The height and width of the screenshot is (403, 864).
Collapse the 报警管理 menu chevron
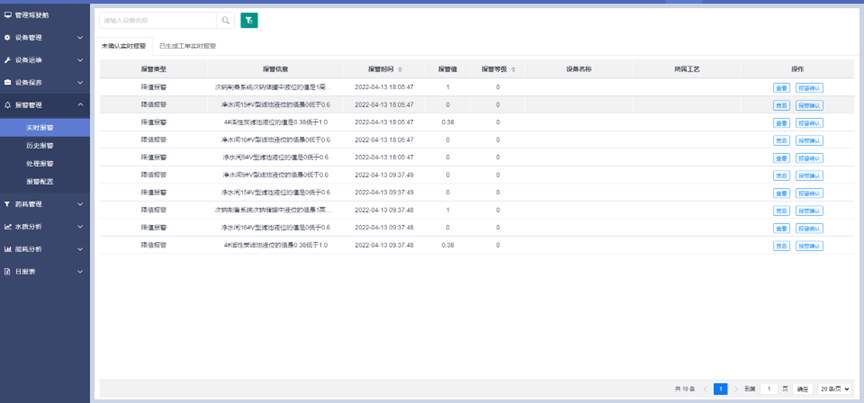pos(80,105)
